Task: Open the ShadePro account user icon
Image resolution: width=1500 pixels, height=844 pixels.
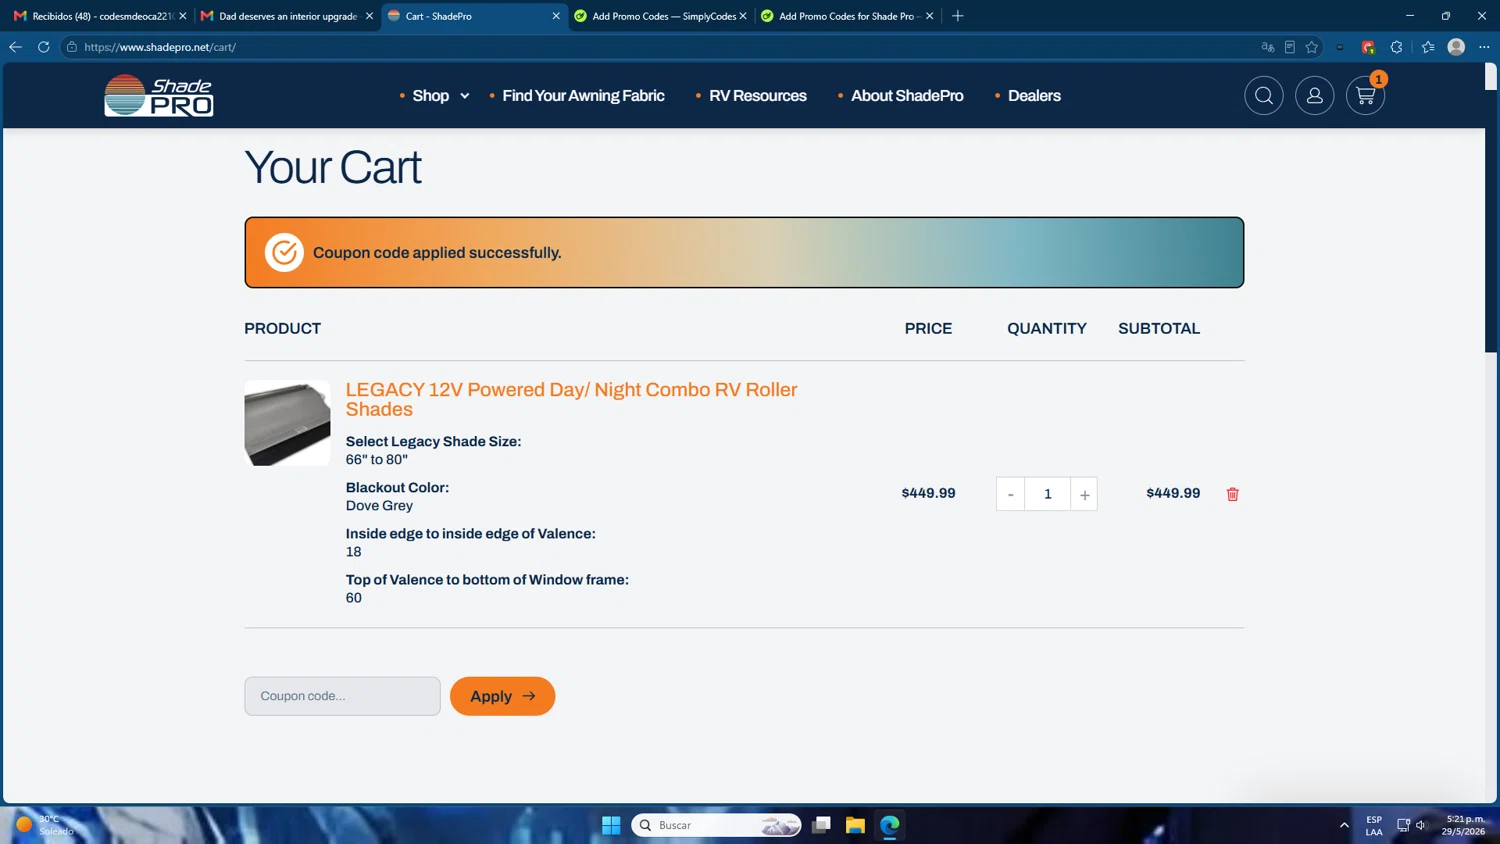Action: (1314, 96)
